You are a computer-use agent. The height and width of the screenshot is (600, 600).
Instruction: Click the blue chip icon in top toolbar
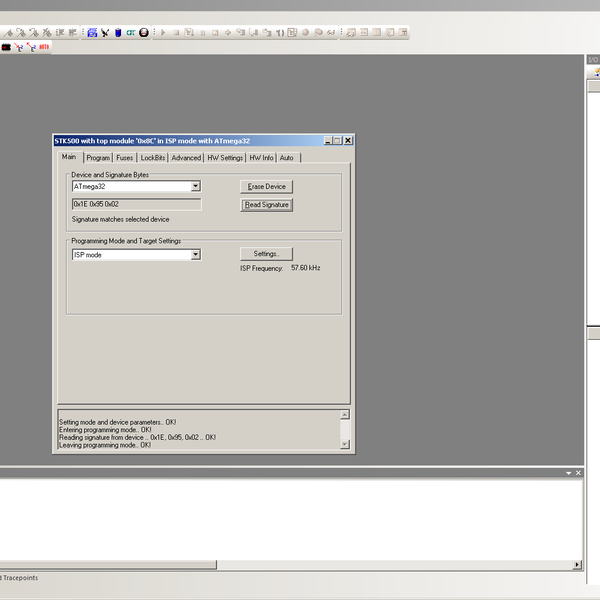click(118, 32)
